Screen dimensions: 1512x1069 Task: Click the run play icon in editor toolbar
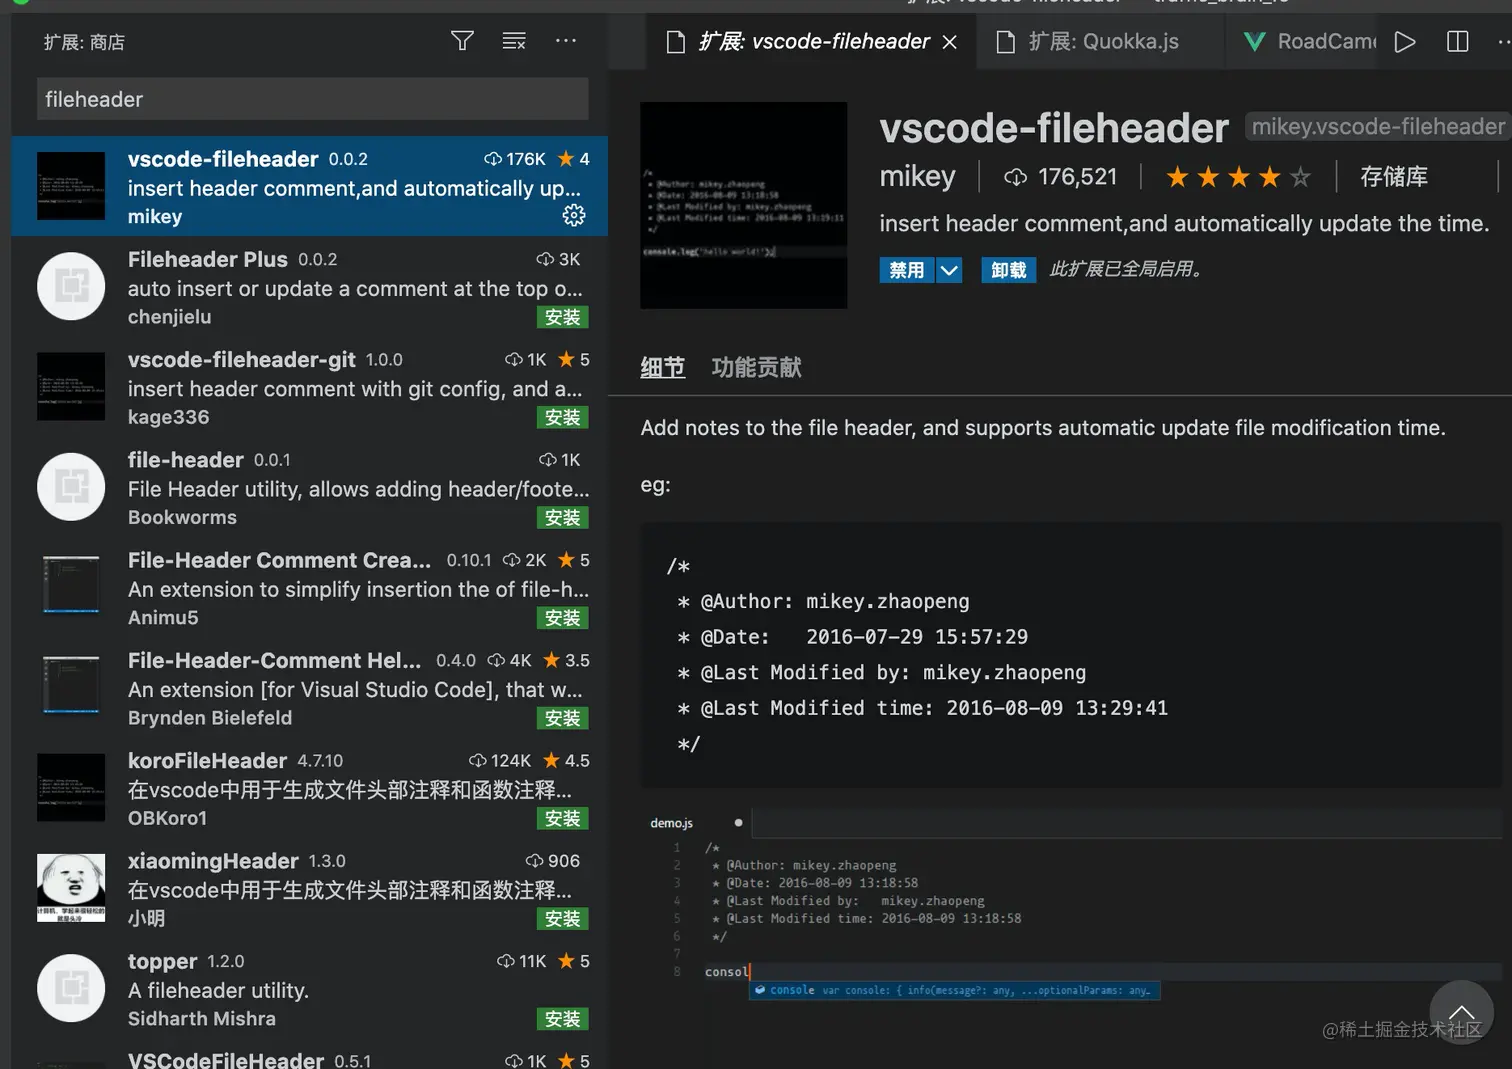1405,42
